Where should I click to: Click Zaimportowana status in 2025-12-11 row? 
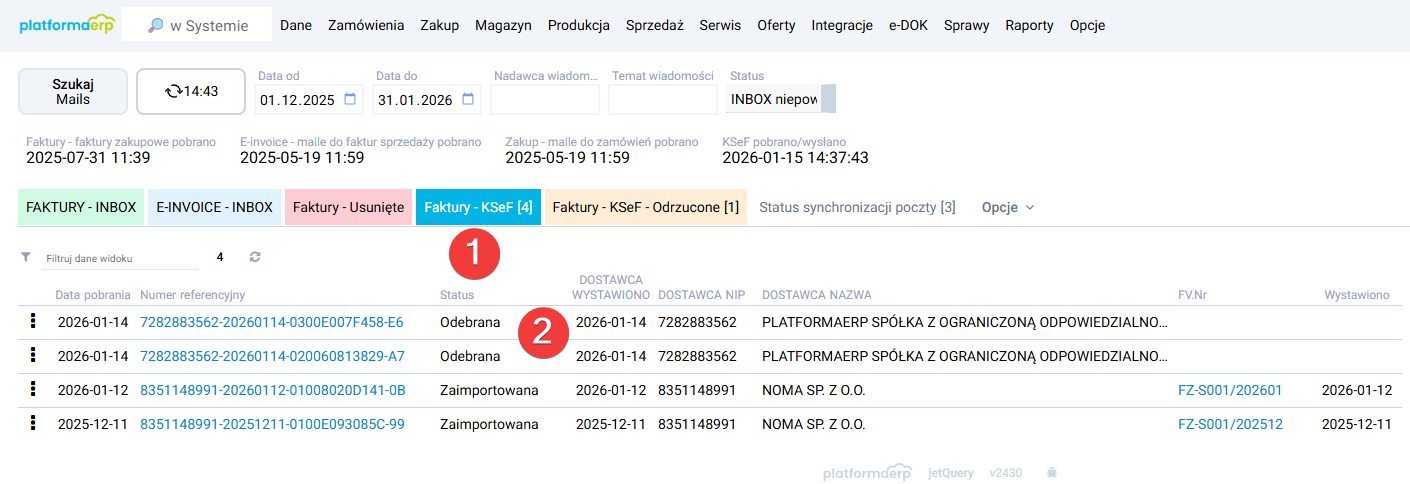489,424
